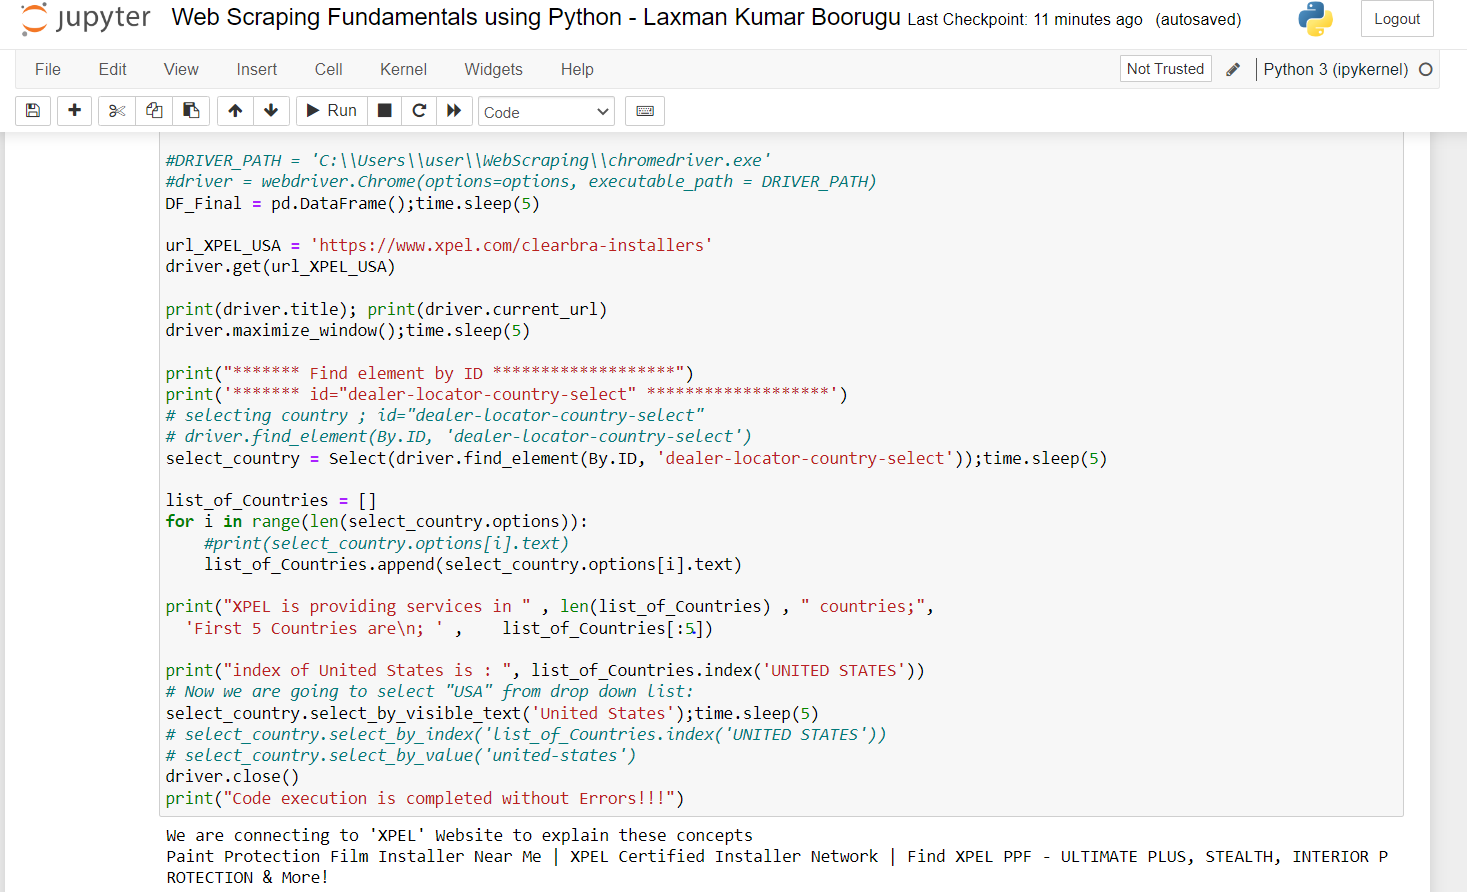Copy selected cells using the toolbar icon
The image size is (1467, 892).
click(154, 111)
